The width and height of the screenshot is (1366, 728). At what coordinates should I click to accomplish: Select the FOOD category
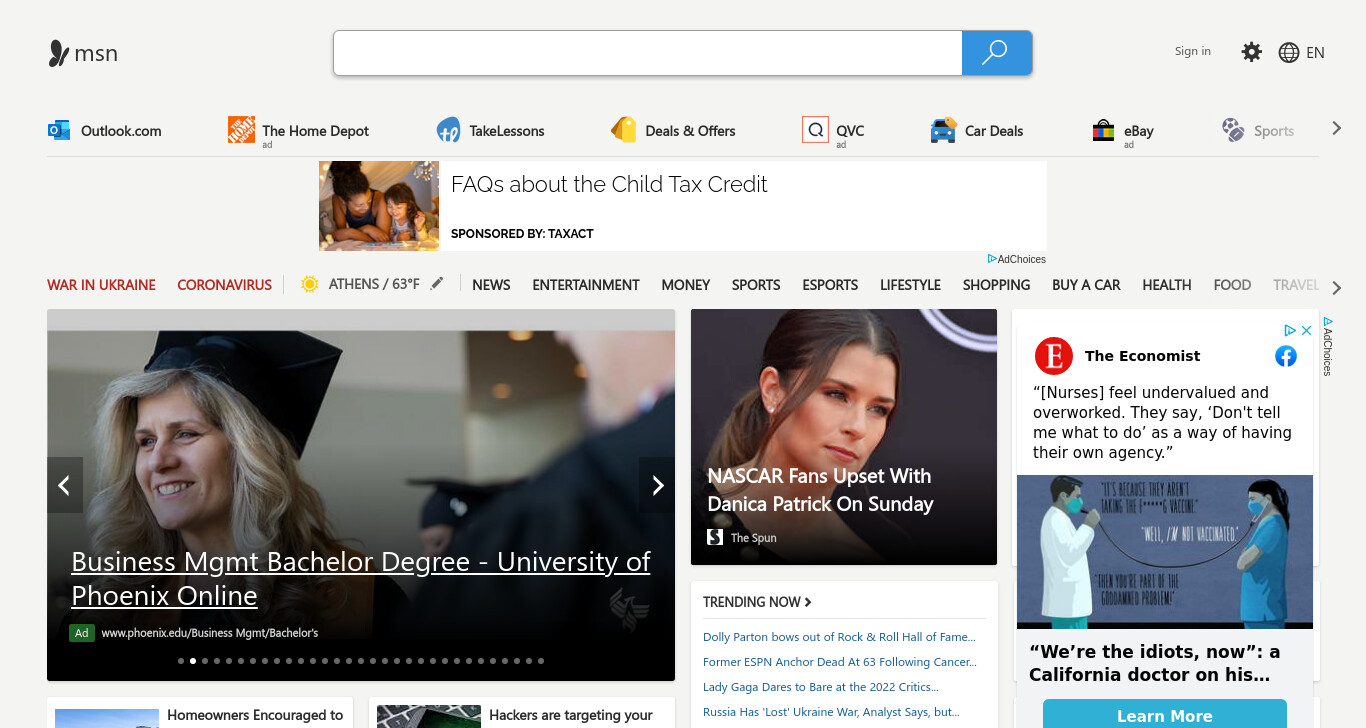pos(1232,285)
